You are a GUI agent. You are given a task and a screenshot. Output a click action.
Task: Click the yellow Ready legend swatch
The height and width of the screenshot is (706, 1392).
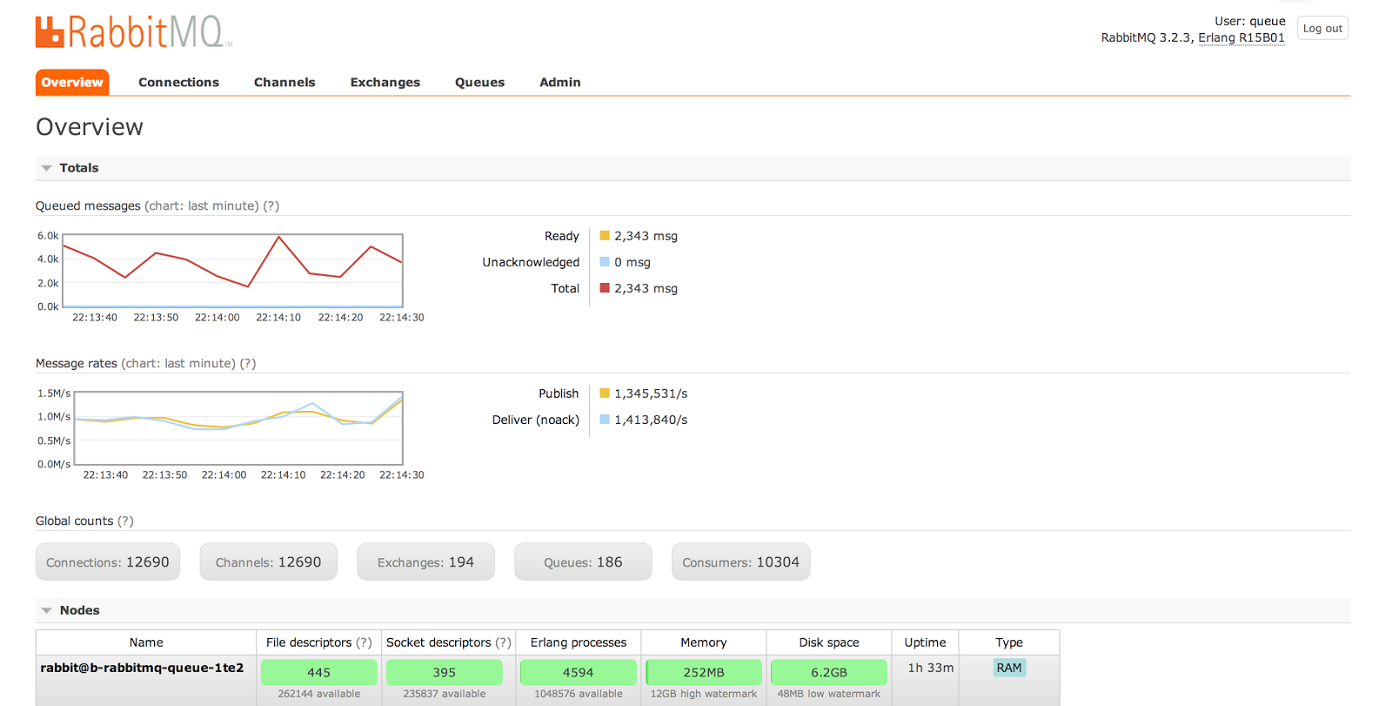tap(604, 235)
